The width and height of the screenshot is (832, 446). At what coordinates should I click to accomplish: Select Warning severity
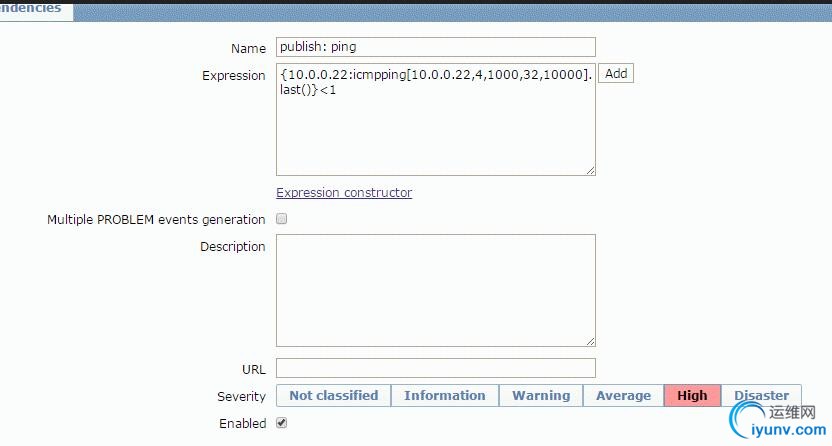(x=541, y=396)
